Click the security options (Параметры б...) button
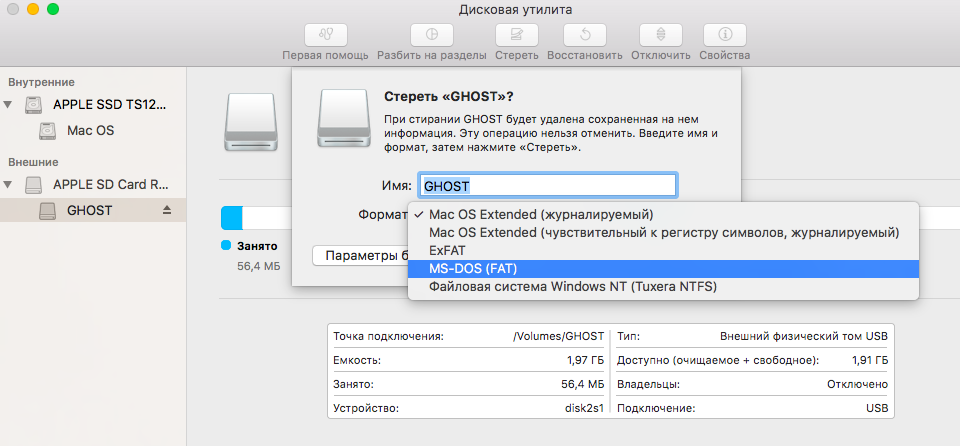Image resolution: width=960 pixels, height=446 pixels. pyautogui.click(x=361, y=255)
